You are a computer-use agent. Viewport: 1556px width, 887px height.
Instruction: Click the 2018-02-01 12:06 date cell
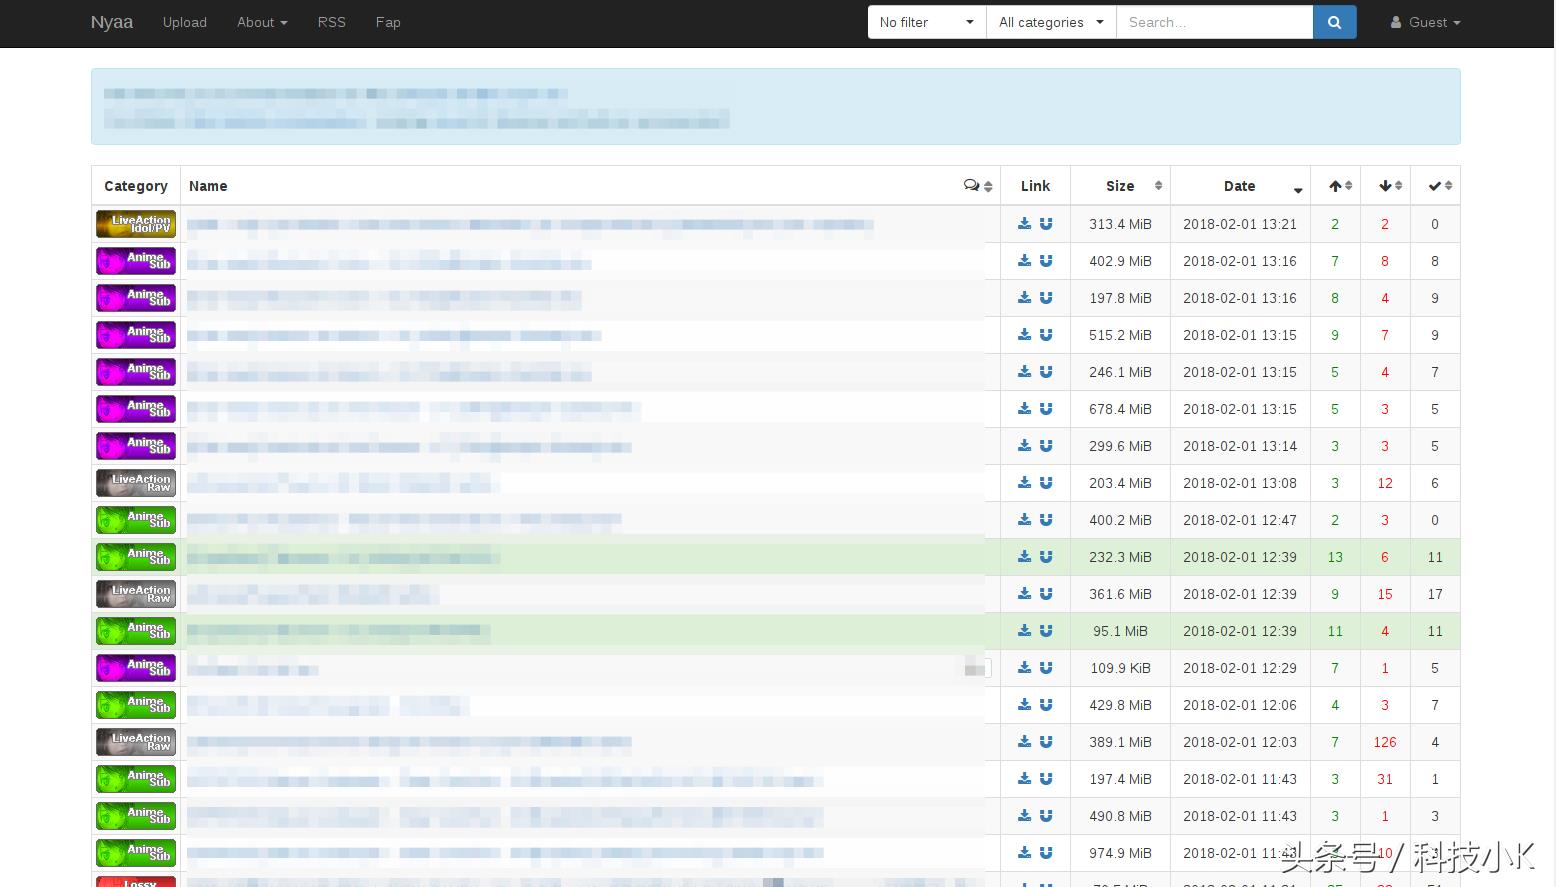[x=1240, y=705]
